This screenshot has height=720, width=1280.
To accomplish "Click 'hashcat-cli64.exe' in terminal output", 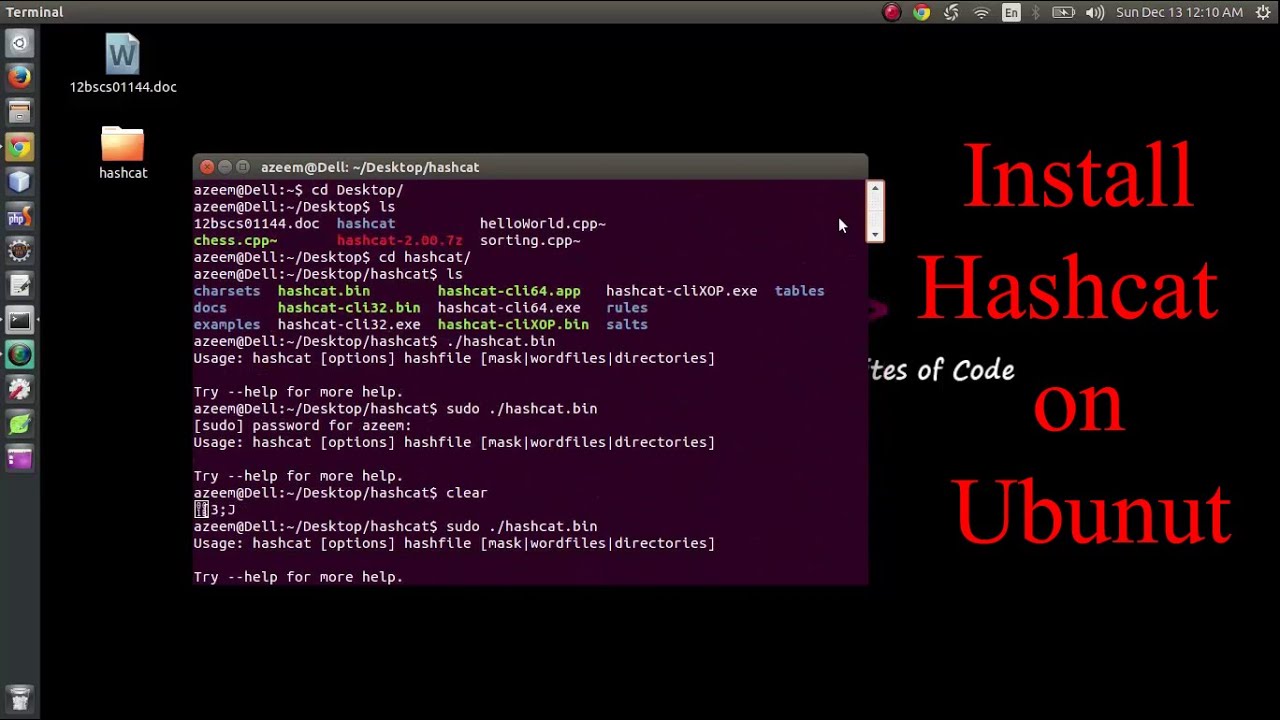I will pos(509,308).
